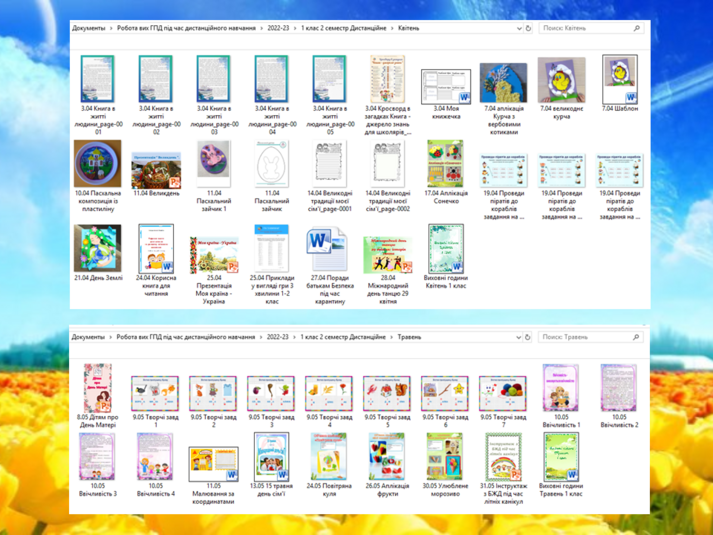The image size is (713, 535).
Task: Select 10.04 Пасхальна композиція із пластиліну image
Action: point(98,176)
